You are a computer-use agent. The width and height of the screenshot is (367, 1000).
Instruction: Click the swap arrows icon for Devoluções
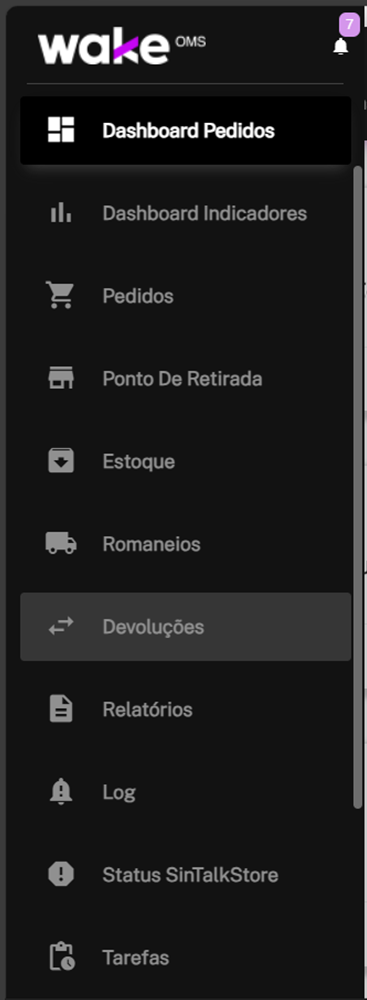(61, 626)
